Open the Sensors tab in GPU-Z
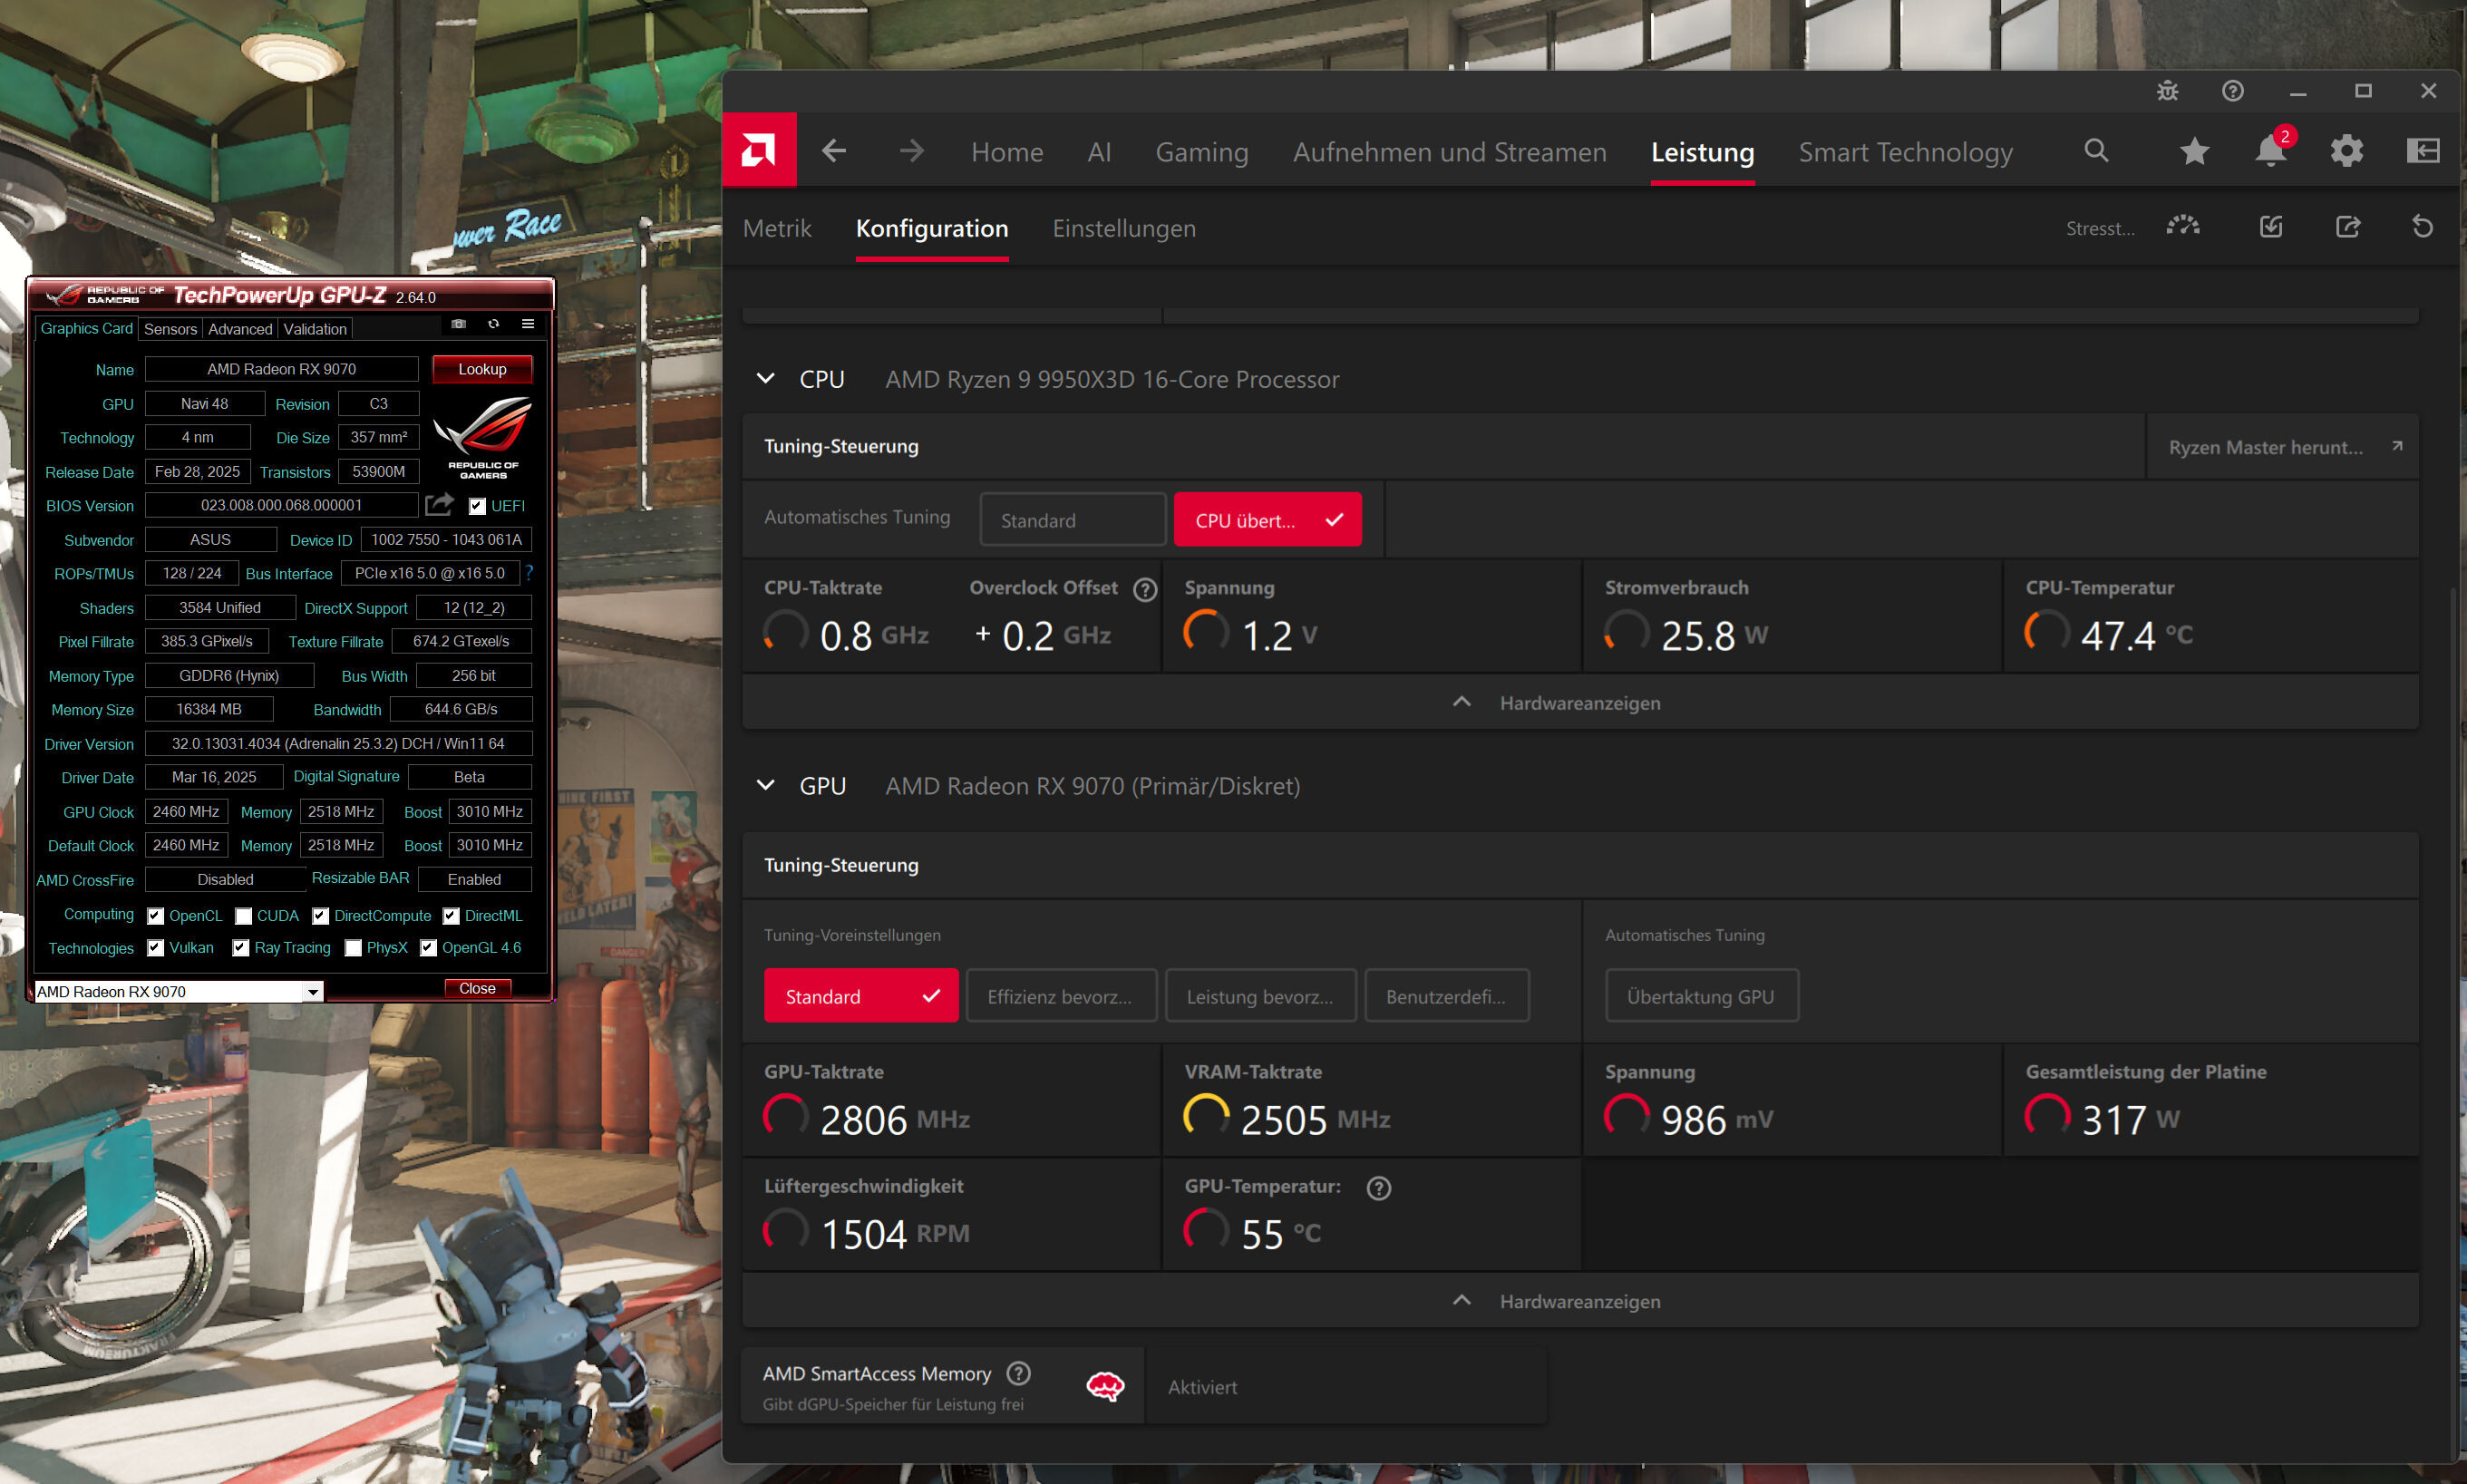Screen dimensions: 2467x1484 click(x=170, y=329)
